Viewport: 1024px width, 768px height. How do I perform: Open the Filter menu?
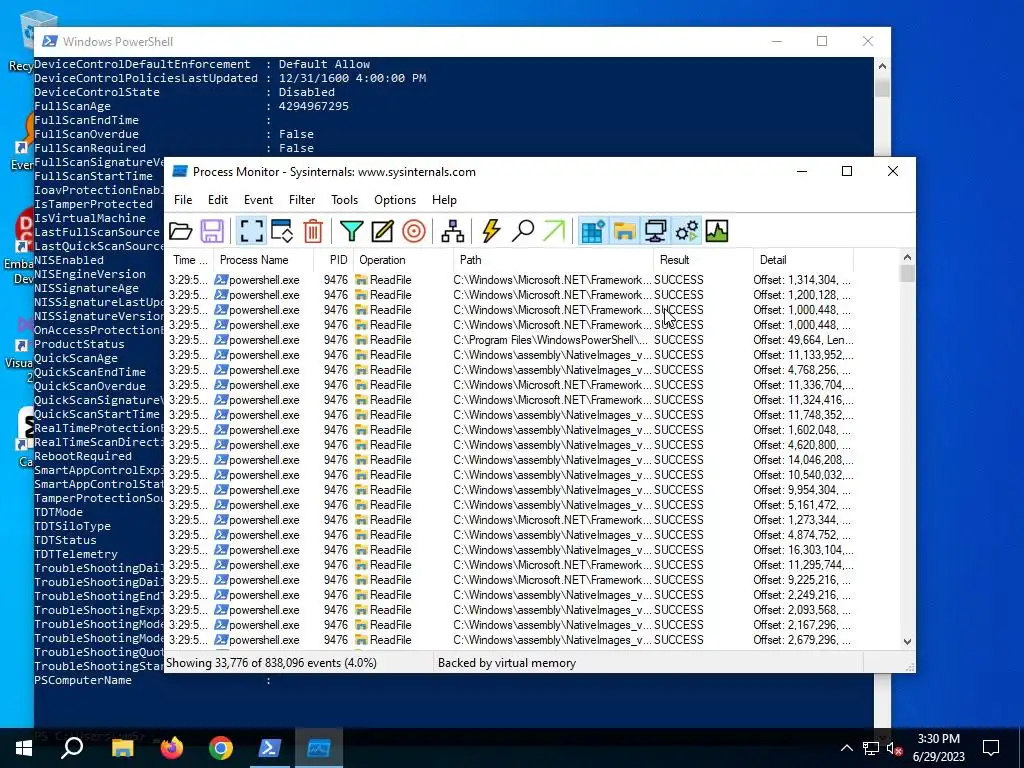pyautogui.click(x=302, y=200)
